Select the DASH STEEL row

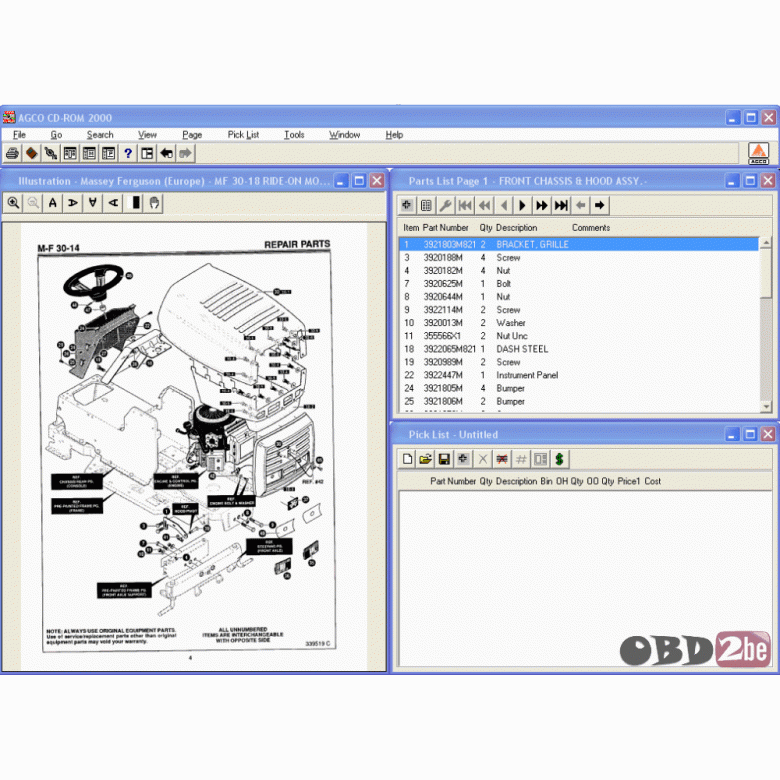coord(579,349)
